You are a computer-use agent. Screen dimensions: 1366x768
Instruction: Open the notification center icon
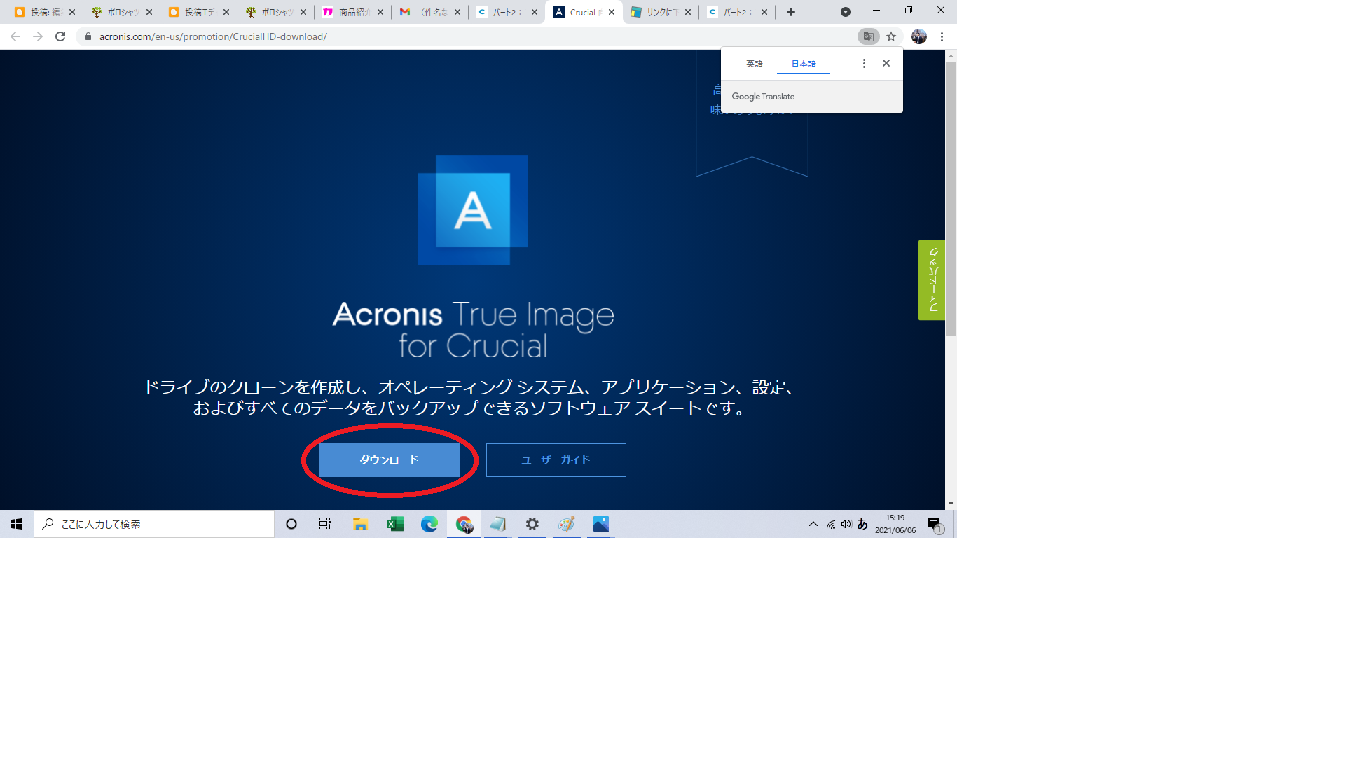(935, 524)
